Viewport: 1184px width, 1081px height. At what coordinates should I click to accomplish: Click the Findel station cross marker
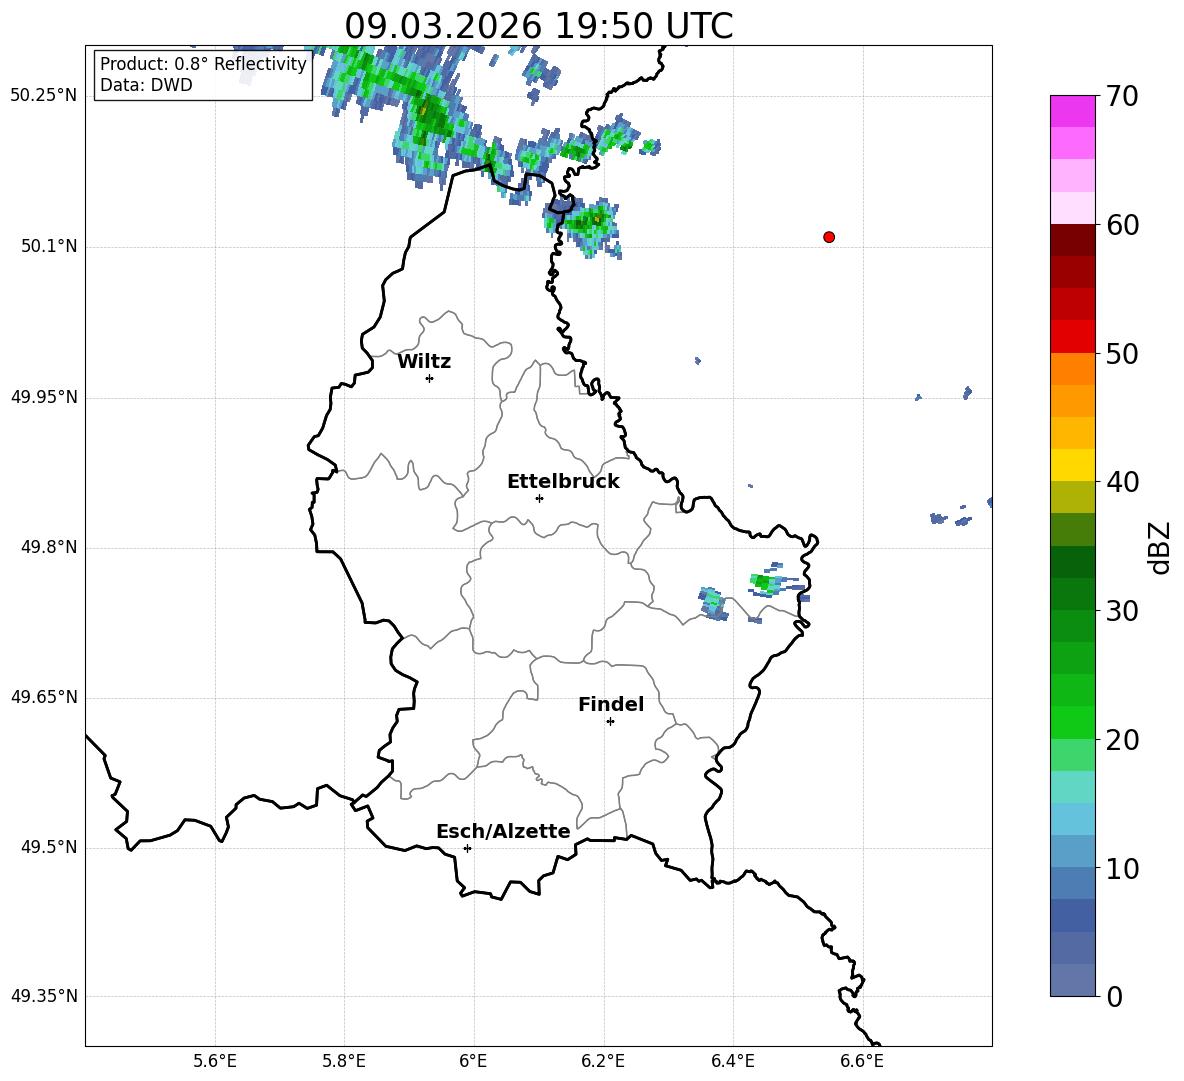(x=610, y=721)
